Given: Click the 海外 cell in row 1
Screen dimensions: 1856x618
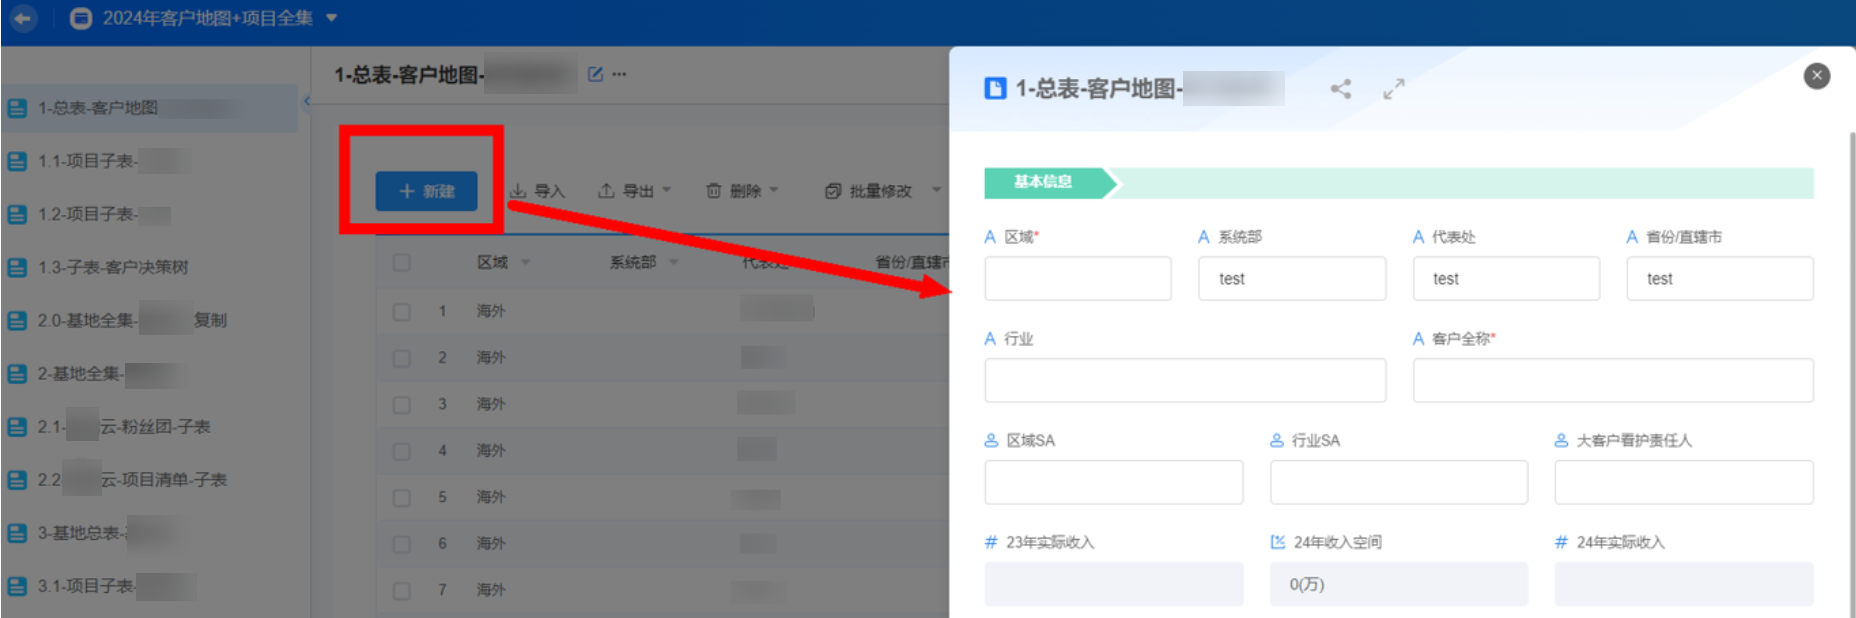Looking at the screenshot, I should coord(491,311).
